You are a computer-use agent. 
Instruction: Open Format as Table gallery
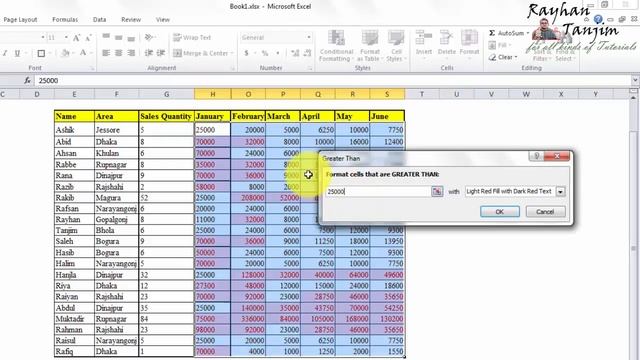pos(370,46)
